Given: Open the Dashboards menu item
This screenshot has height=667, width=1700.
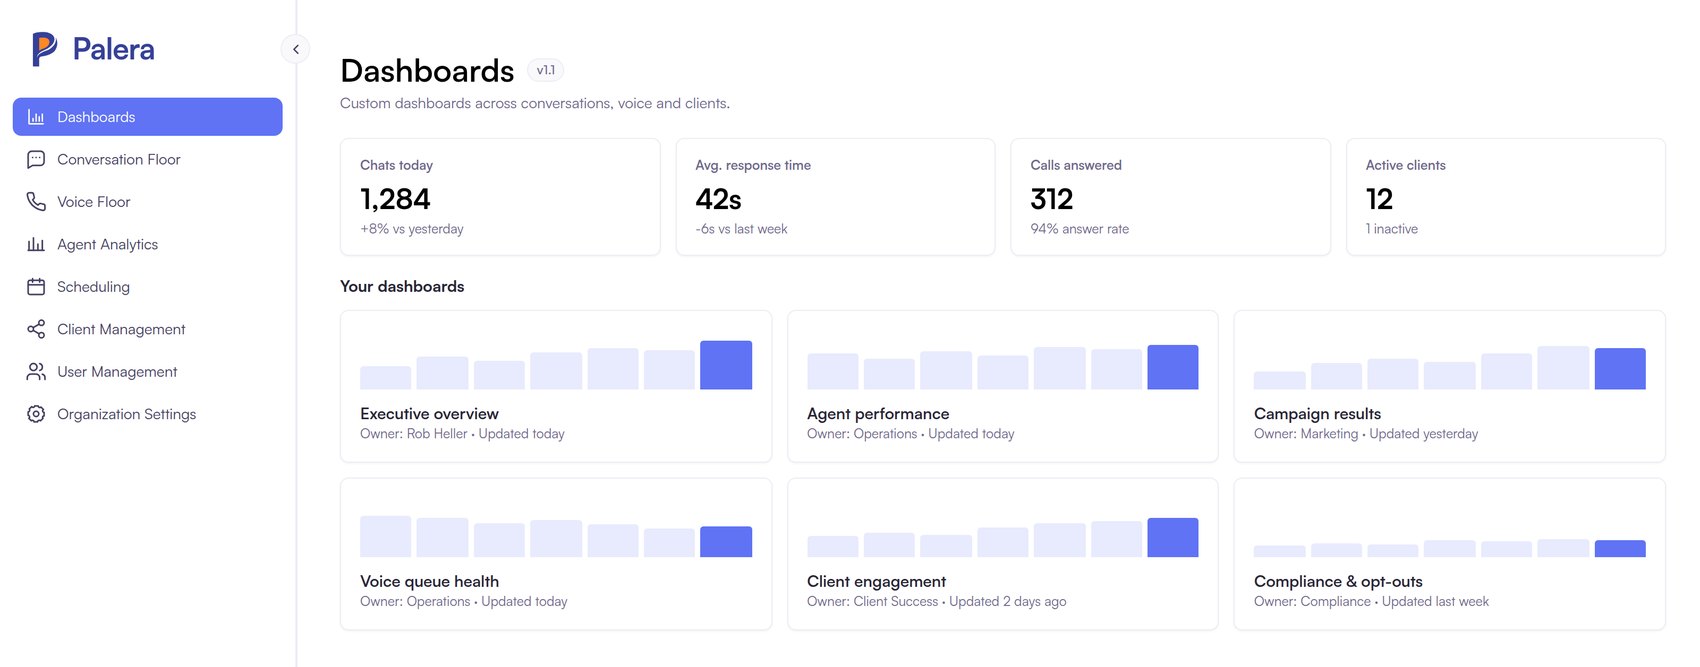Looking at the screenshot, I should coord(147,117).
